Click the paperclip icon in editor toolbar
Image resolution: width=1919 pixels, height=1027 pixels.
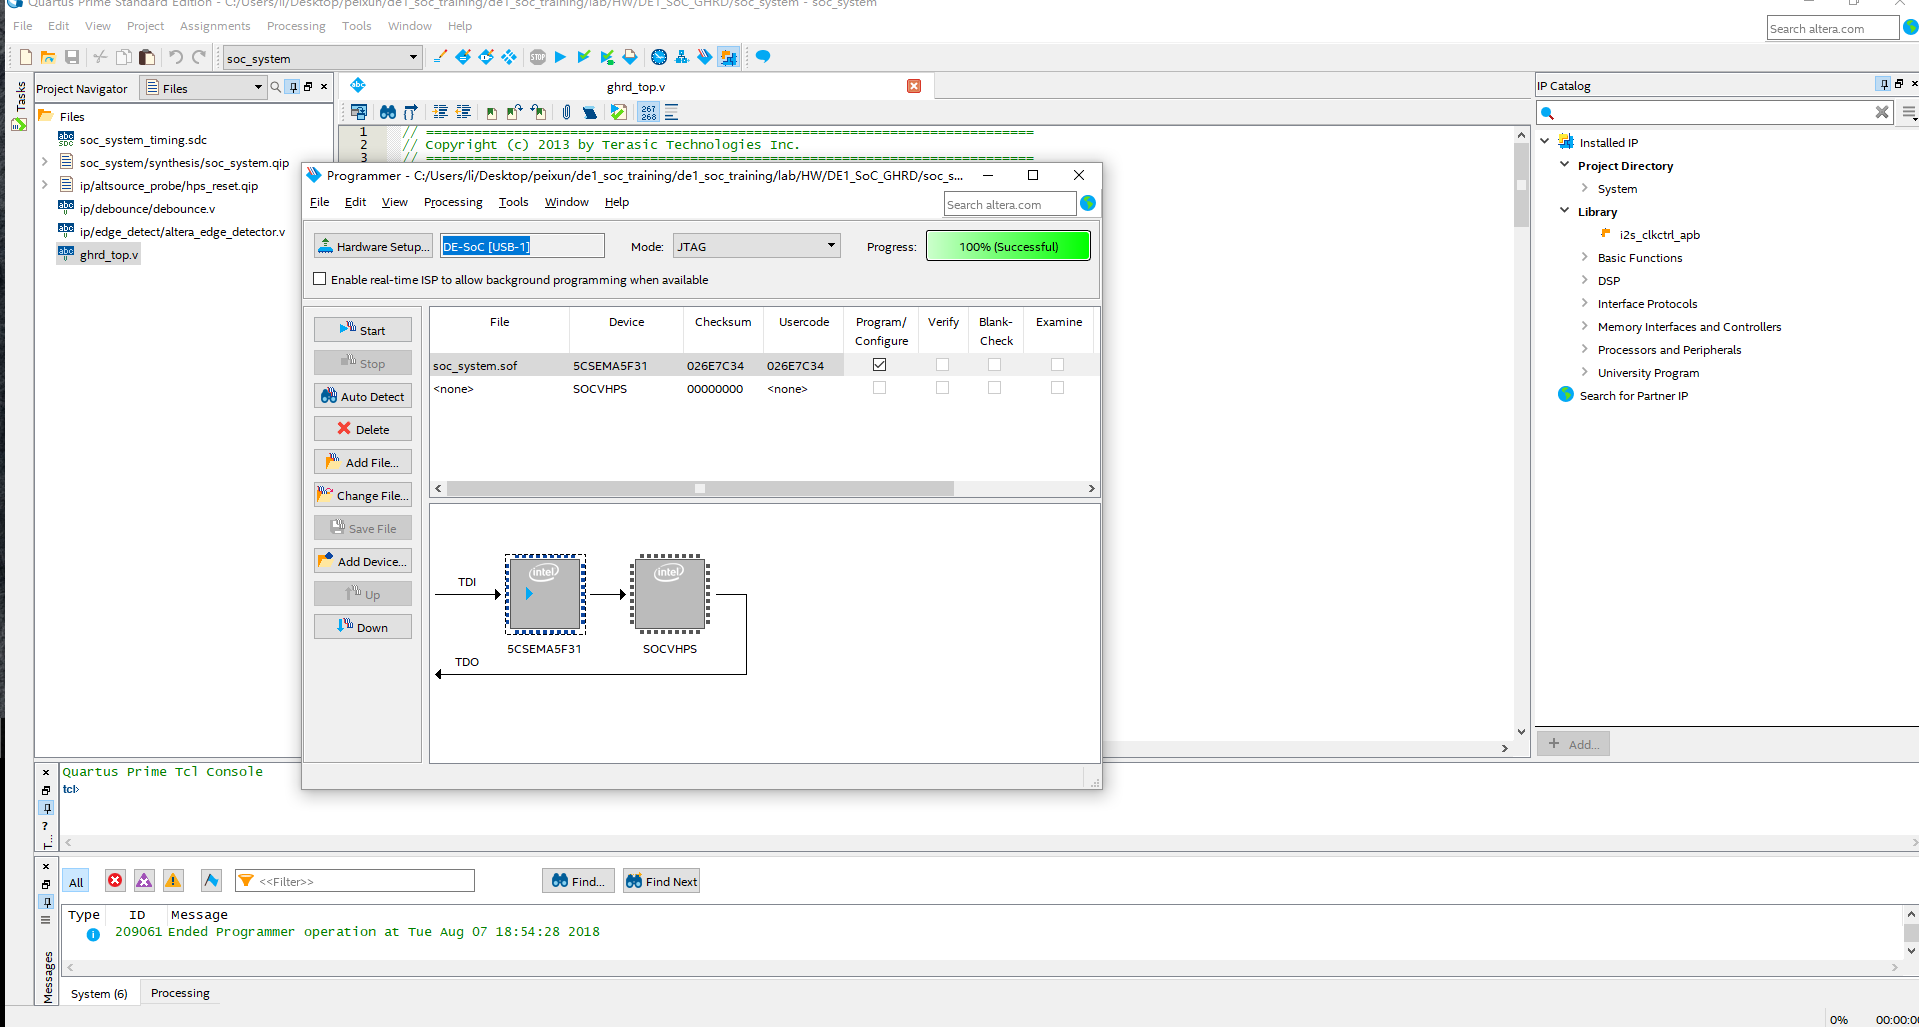566,112
